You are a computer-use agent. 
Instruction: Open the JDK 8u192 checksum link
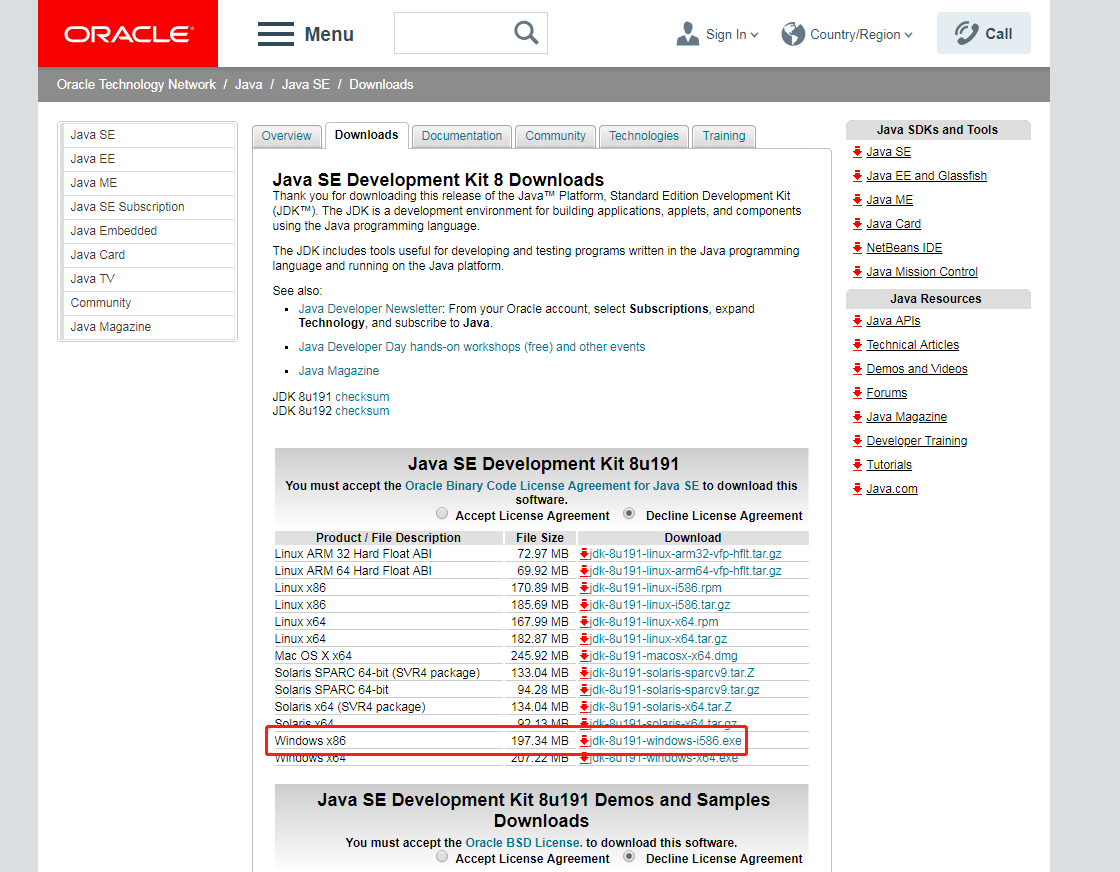point(362,411)
